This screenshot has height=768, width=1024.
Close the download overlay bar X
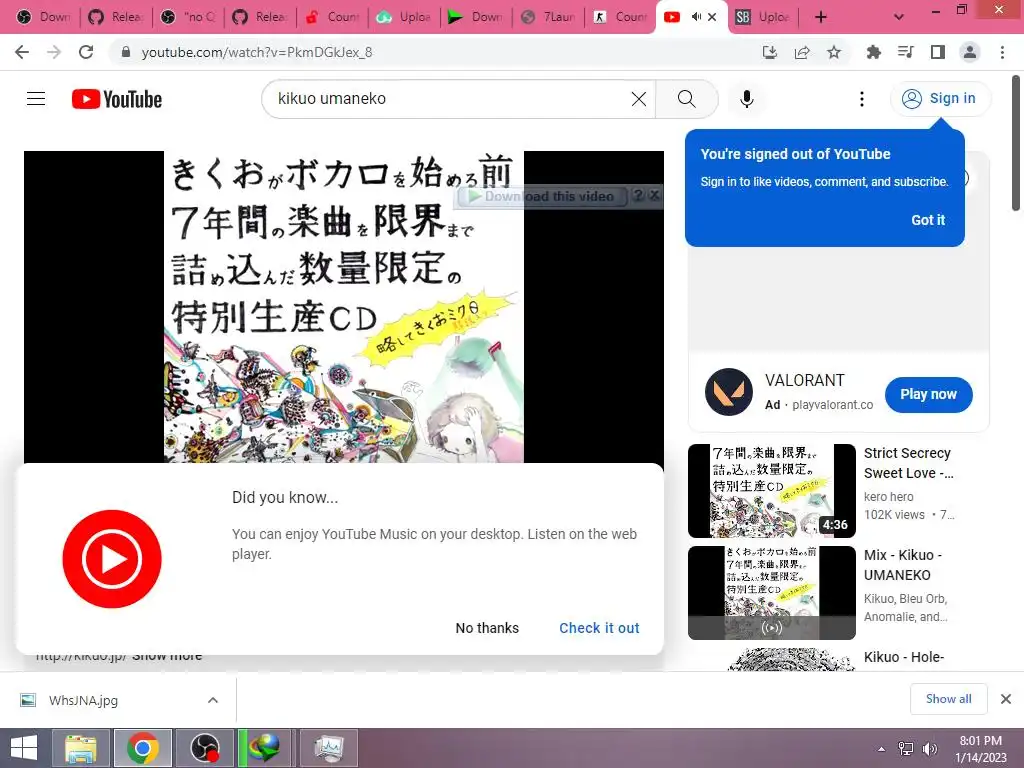654,195
